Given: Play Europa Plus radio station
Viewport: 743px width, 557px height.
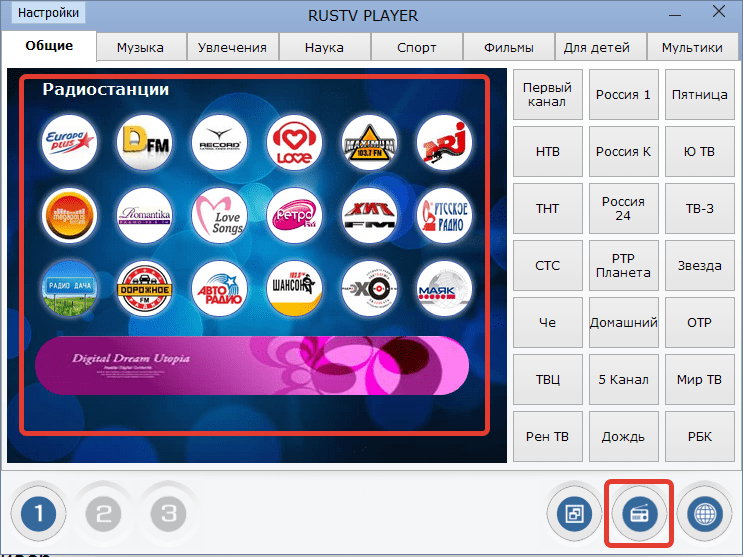Looking at the screenshot, I should 70,142.
